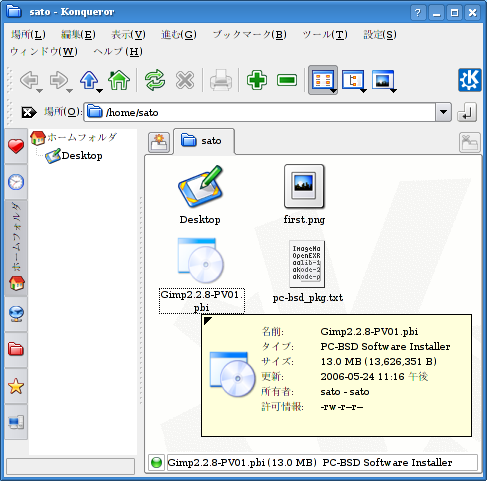Switch to image preview view mode

click(x=382, y=80)
